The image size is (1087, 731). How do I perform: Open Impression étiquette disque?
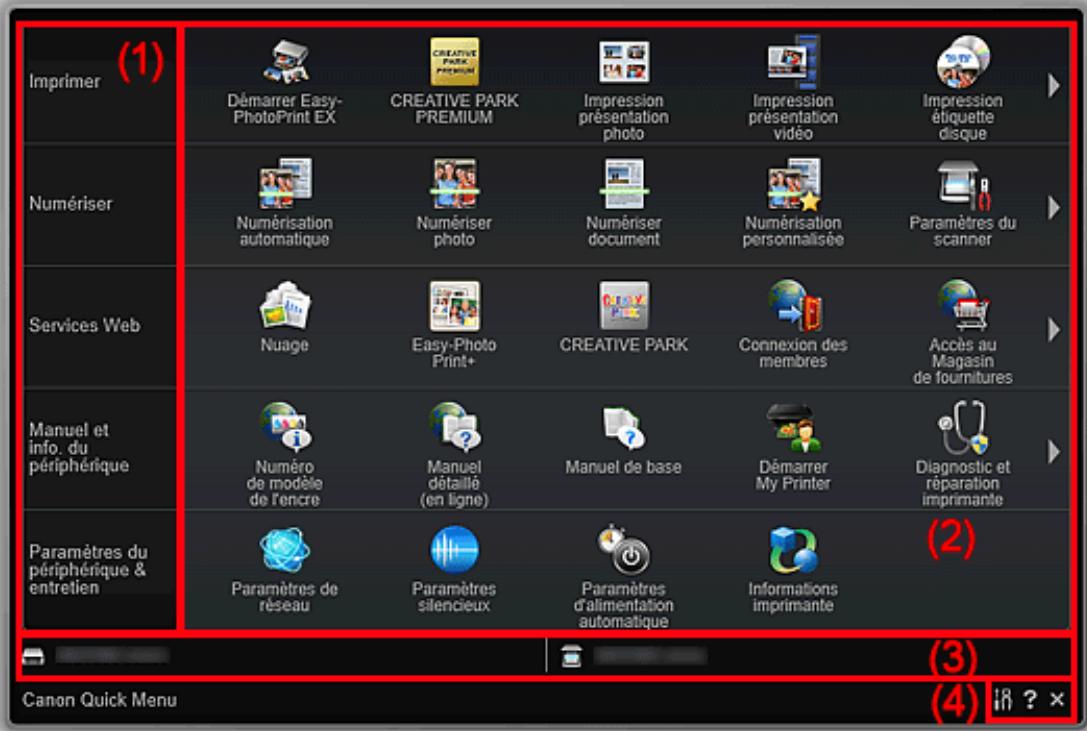[962, 90]
